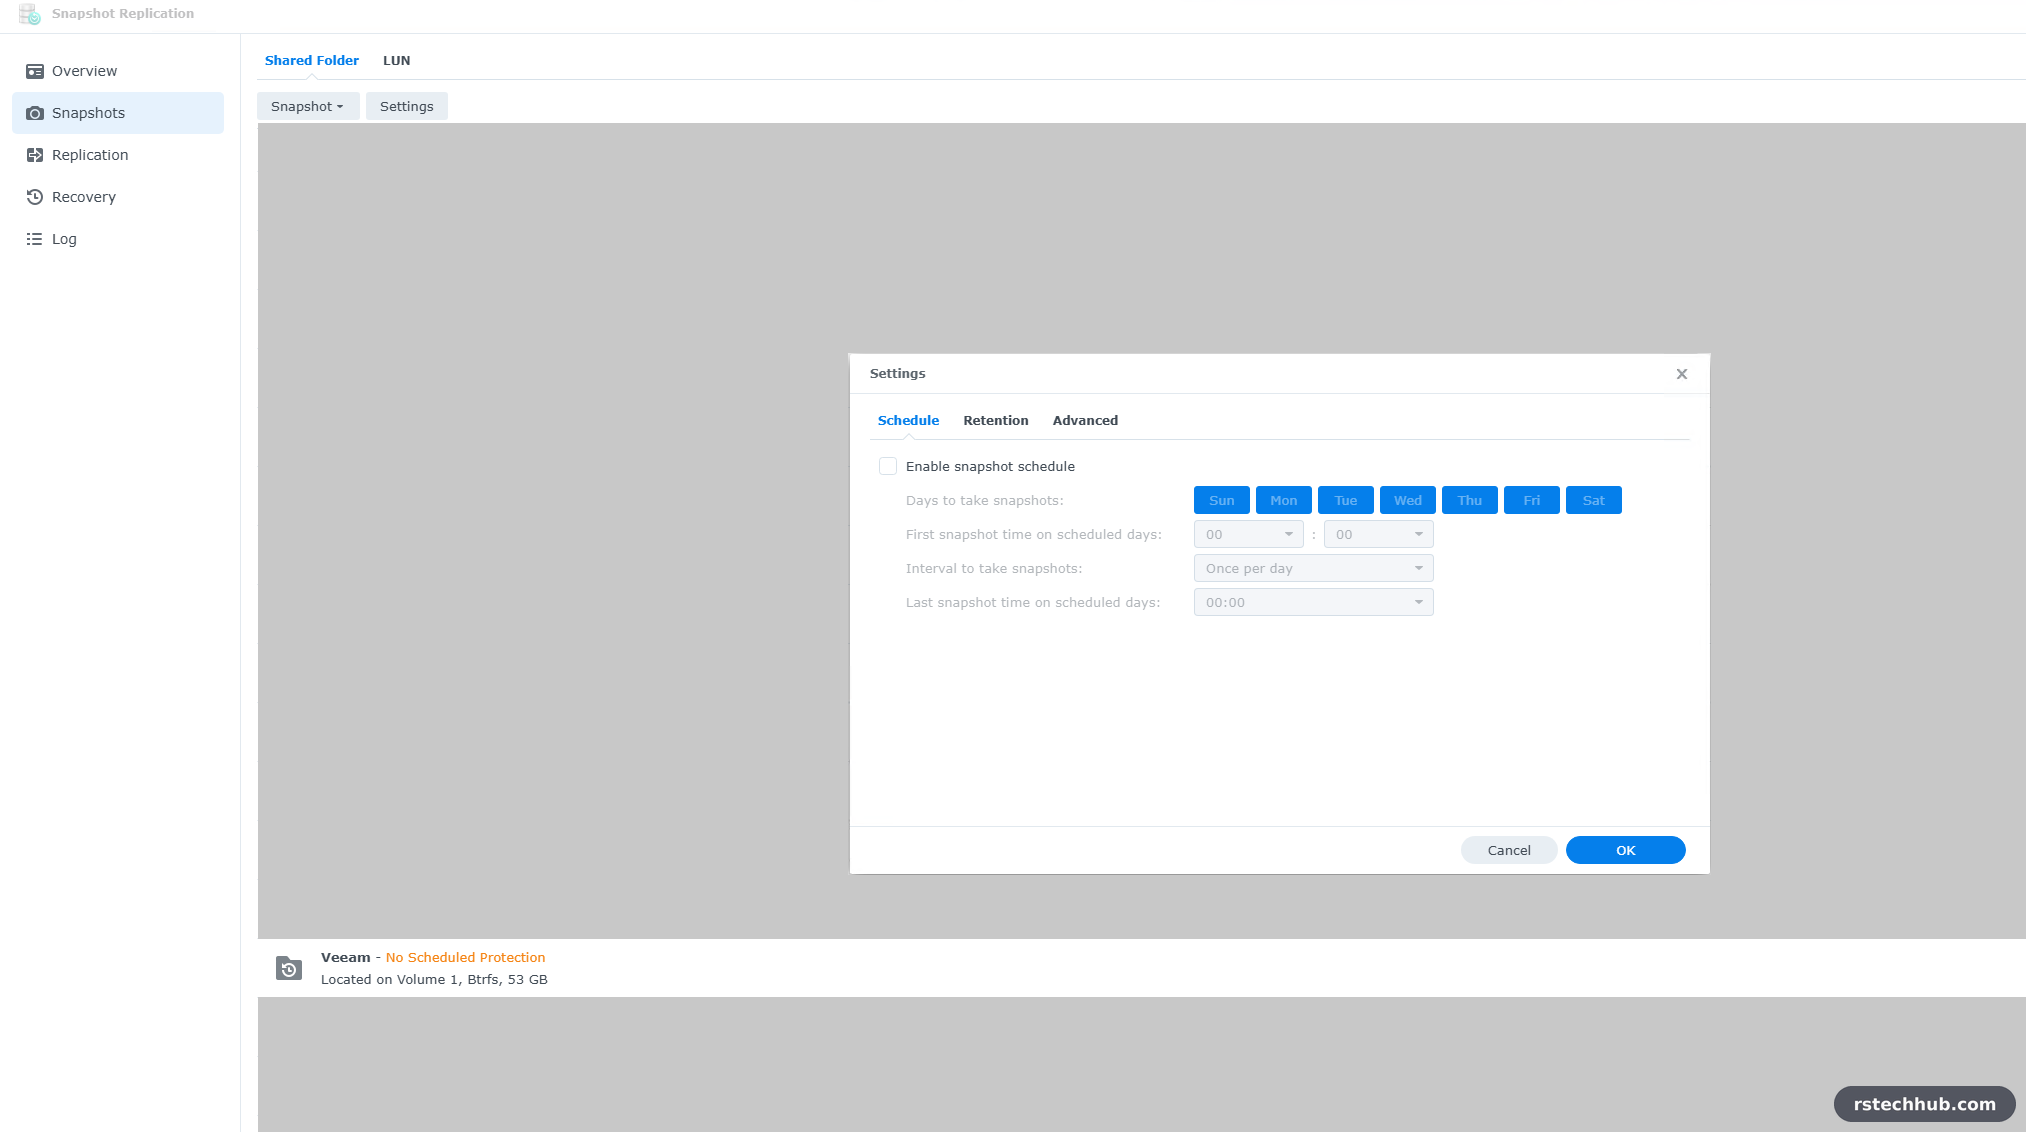
Task: Open the first snapshot hour dropdown
Action: (1249, 534)
